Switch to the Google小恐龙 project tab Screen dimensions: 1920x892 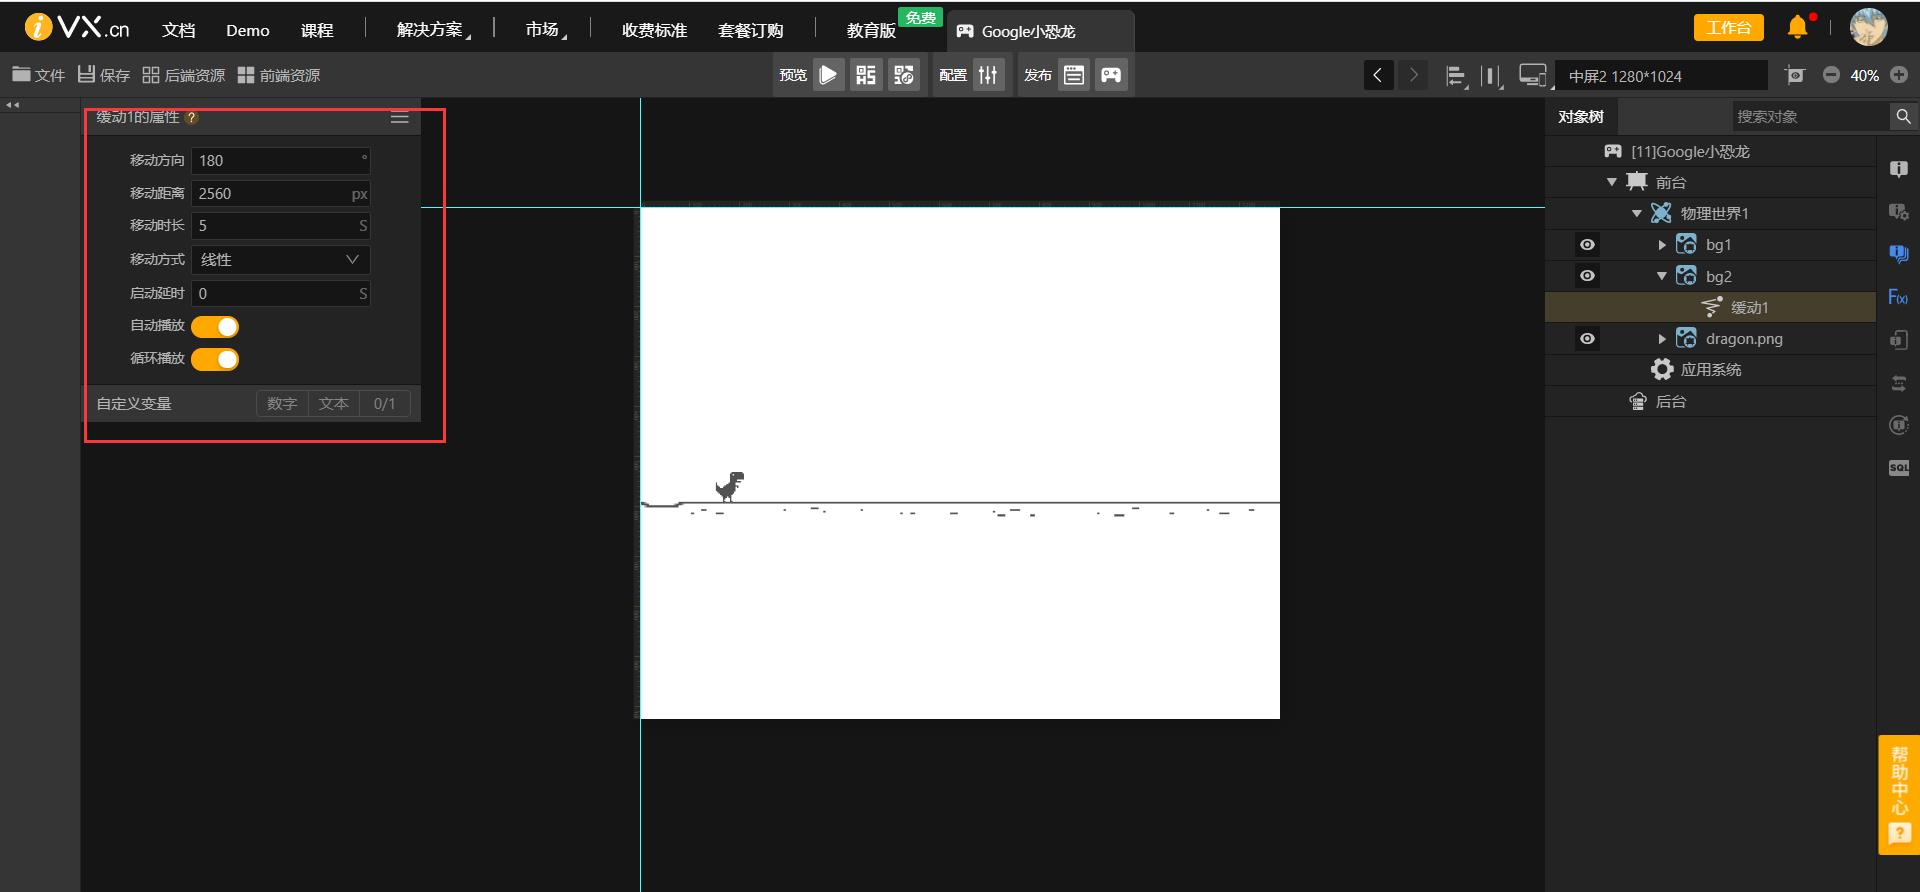click(1040, 31)
